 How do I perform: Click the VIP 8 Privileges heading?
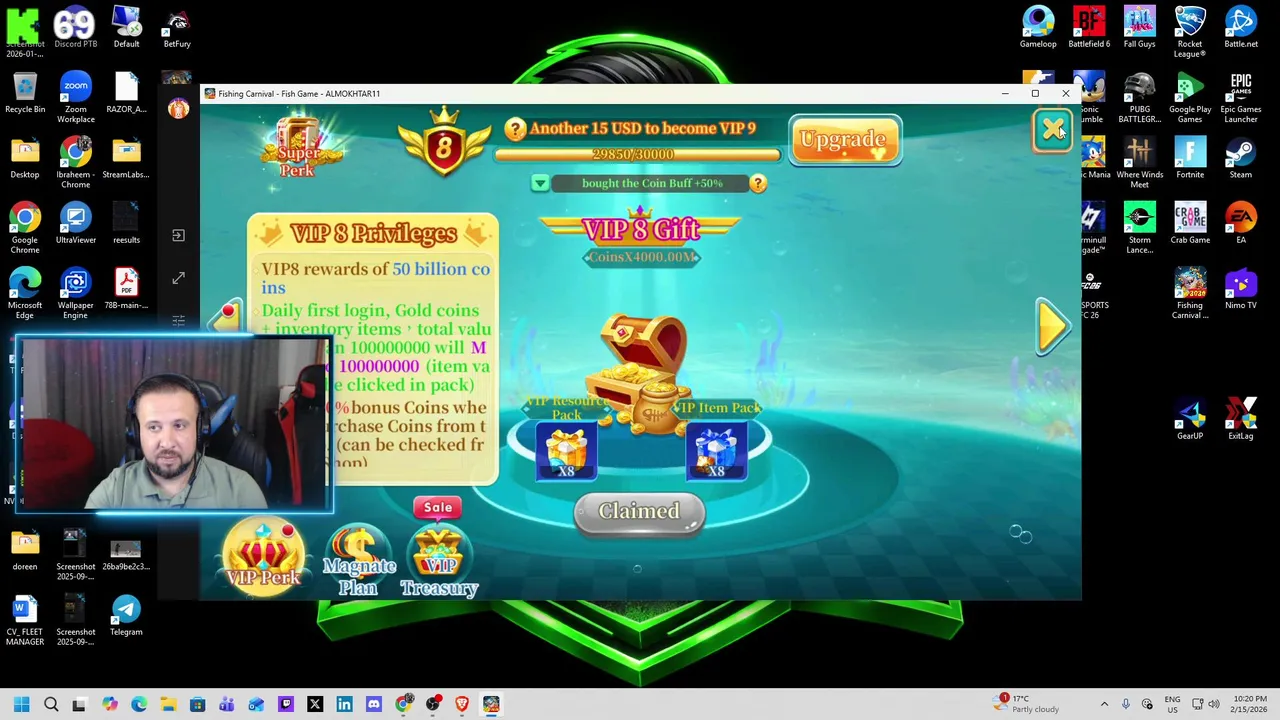[373, 234]
